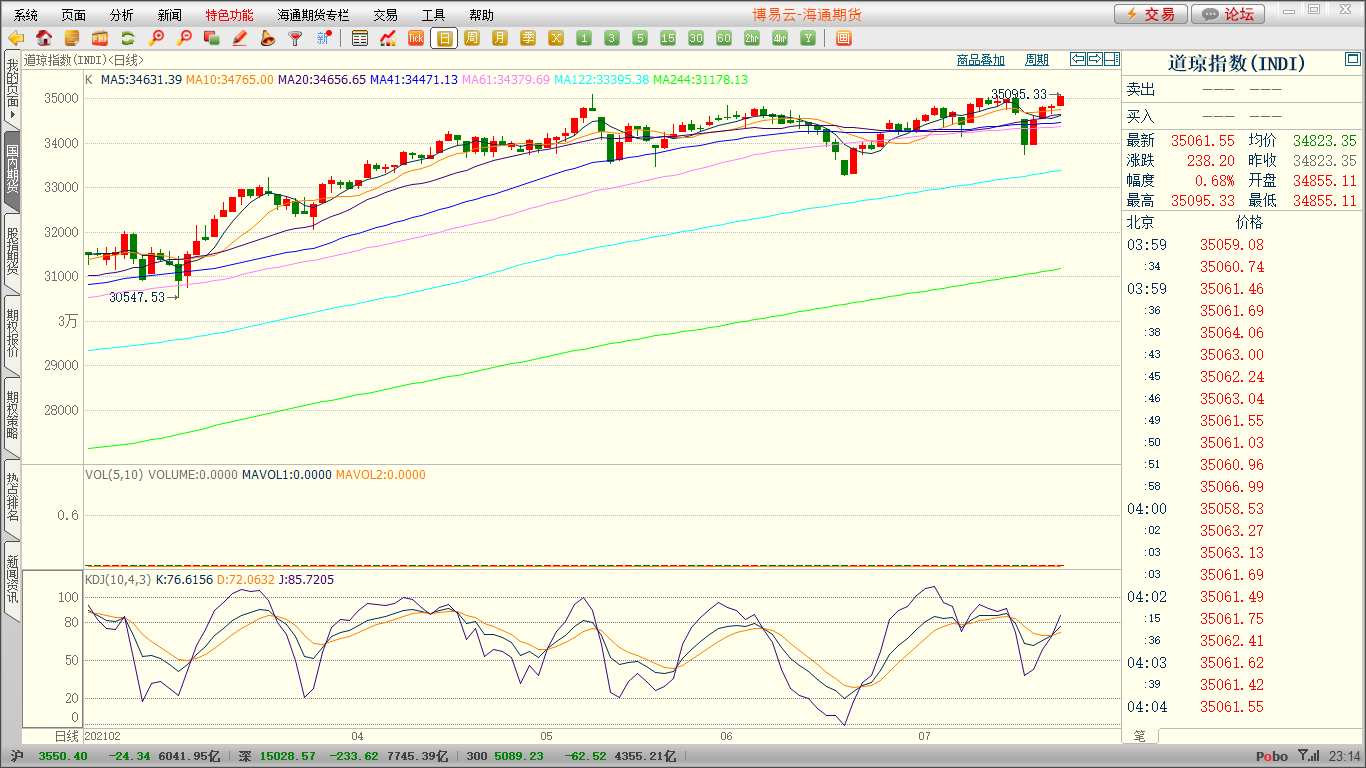
Task: Select the 笔 tab below tick list
Action: click(1139, 735)
